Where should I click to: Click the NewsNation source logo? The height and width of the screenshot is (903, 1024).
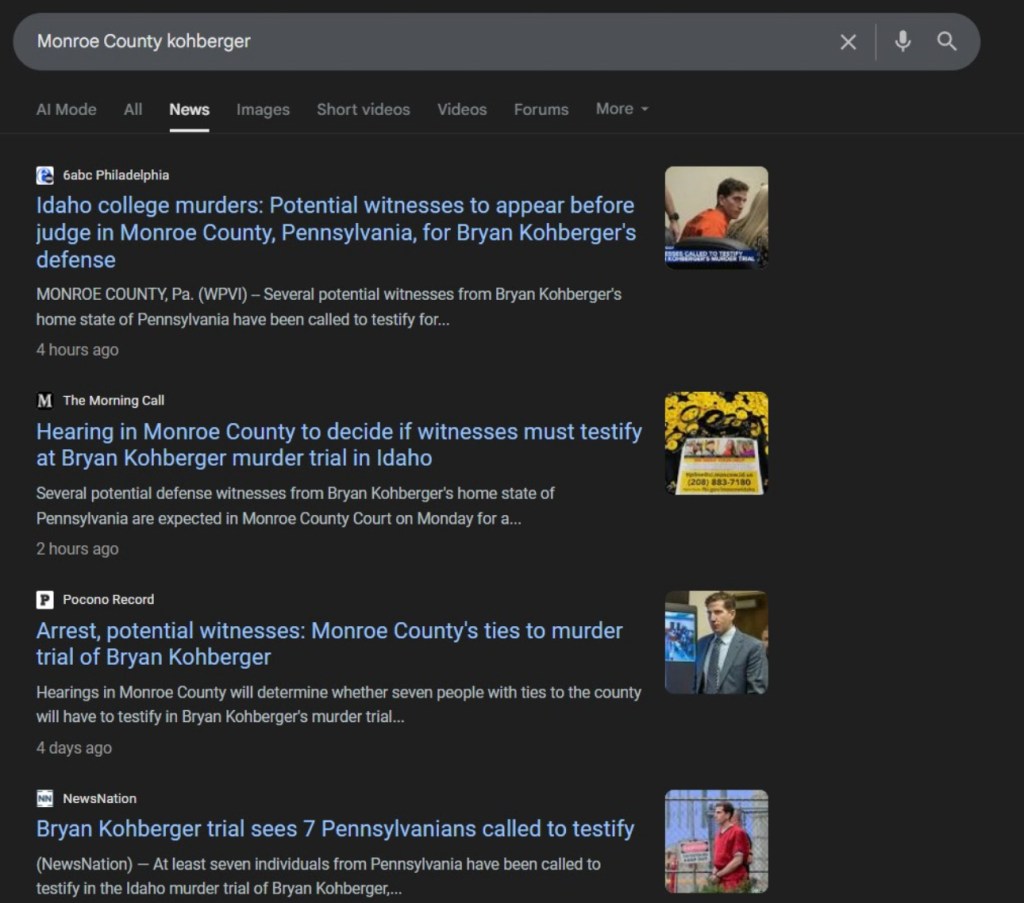tap(45, 798)
